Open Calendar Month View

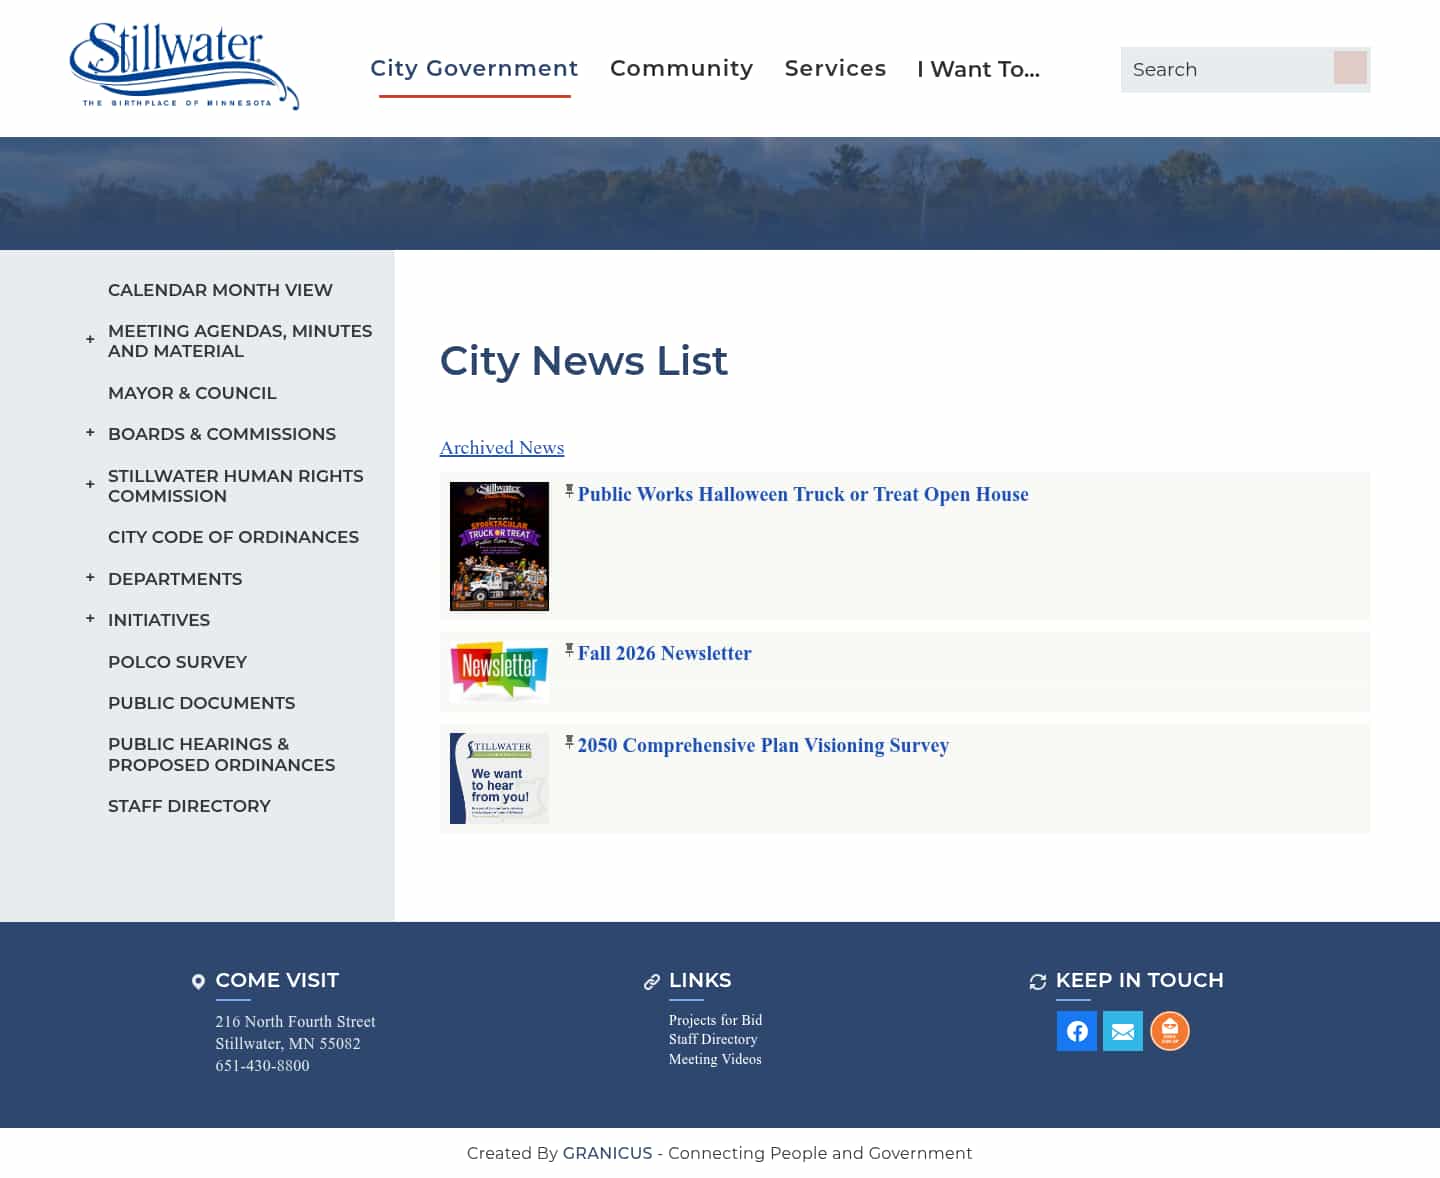point(220,290)
